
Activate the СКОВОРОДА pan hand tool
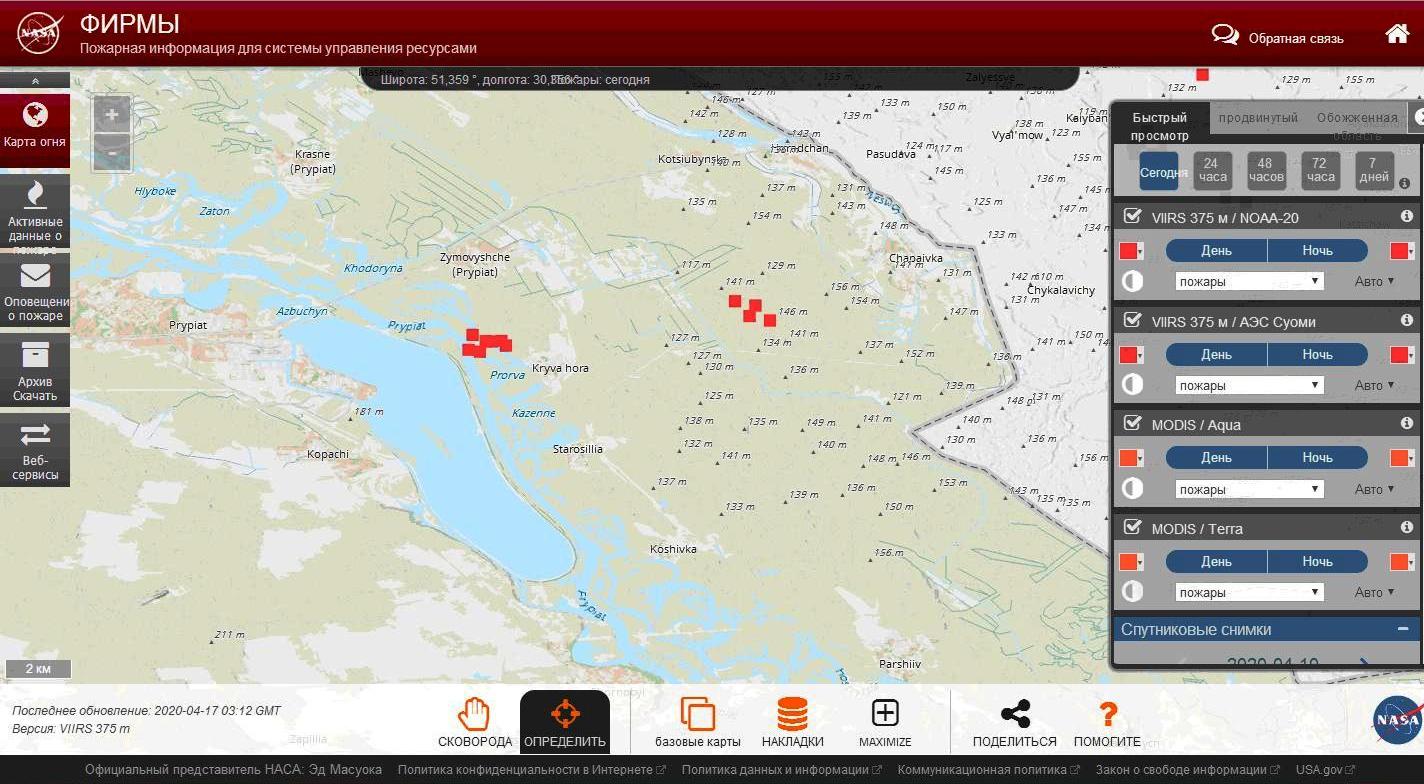[472, 720]
